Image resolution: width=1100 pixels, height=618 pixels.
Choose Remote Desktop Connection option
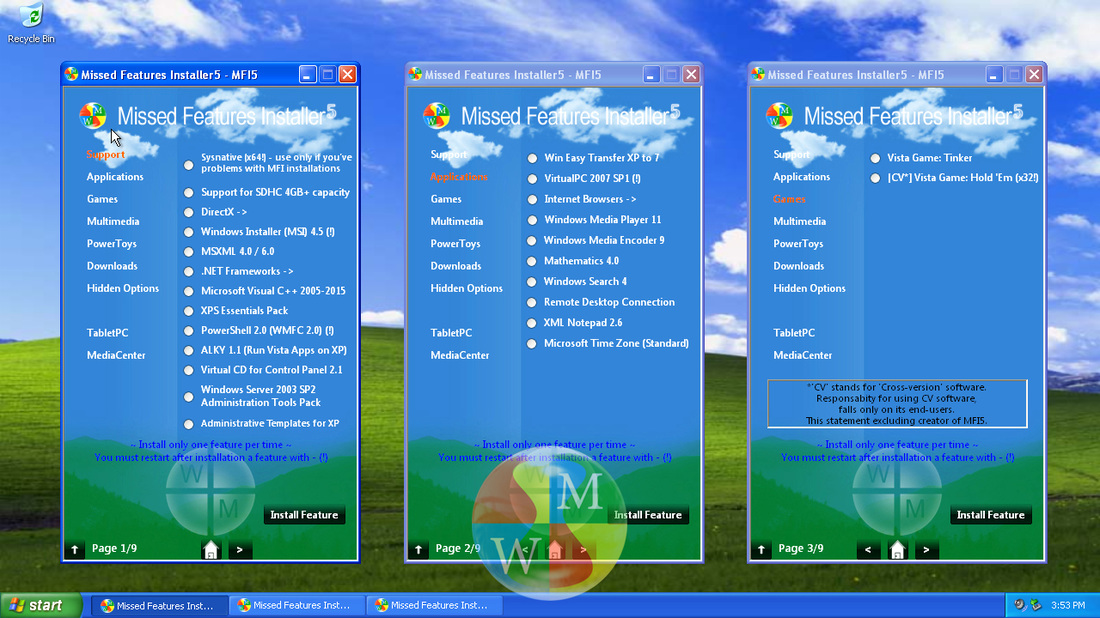tap(532, 303)
